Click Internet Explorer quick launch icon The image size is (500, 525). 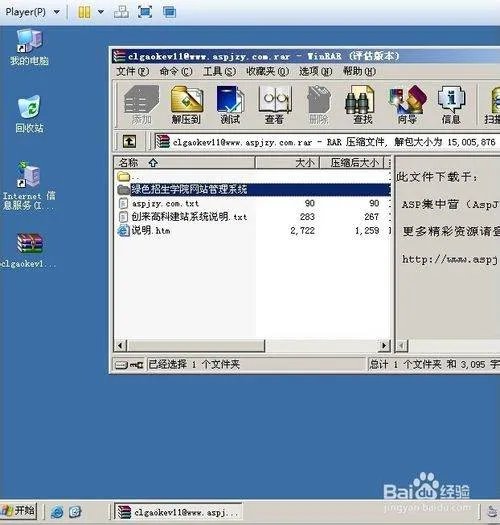pos(57,512)
